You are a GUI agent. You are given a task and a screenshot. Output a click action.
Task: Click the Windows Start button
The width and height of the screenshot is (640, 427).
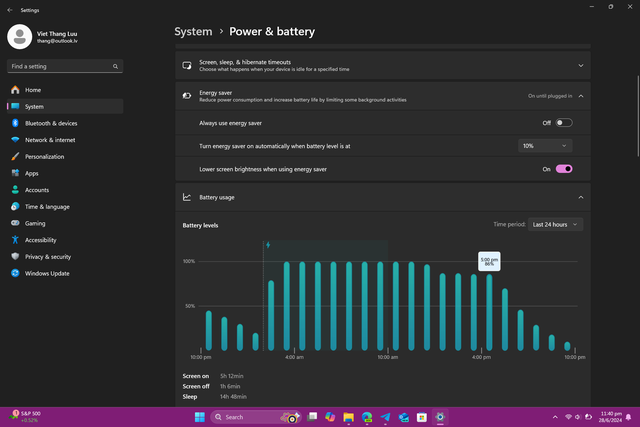[x=199, y=417]
